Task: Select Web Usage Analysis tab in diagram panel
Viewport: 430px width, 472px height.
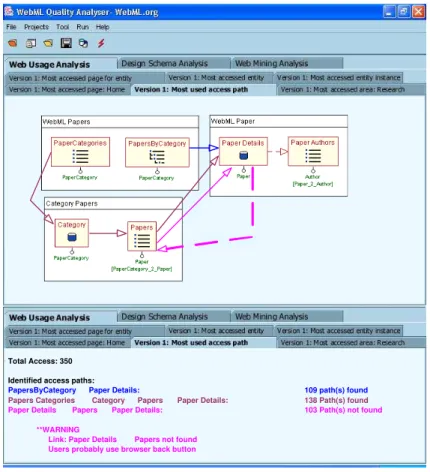Action: pyautogui.click(x=61, y=64)
